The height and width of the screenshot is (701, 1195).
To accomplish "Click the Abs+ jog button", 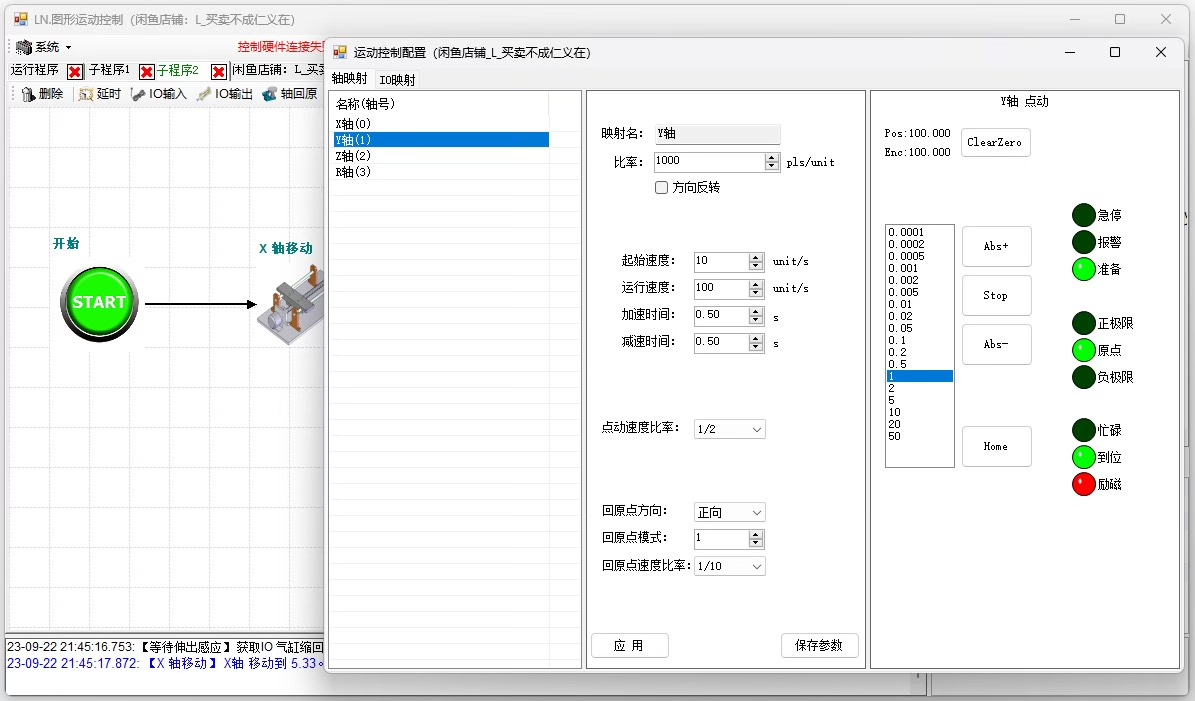I will [996, 246].
